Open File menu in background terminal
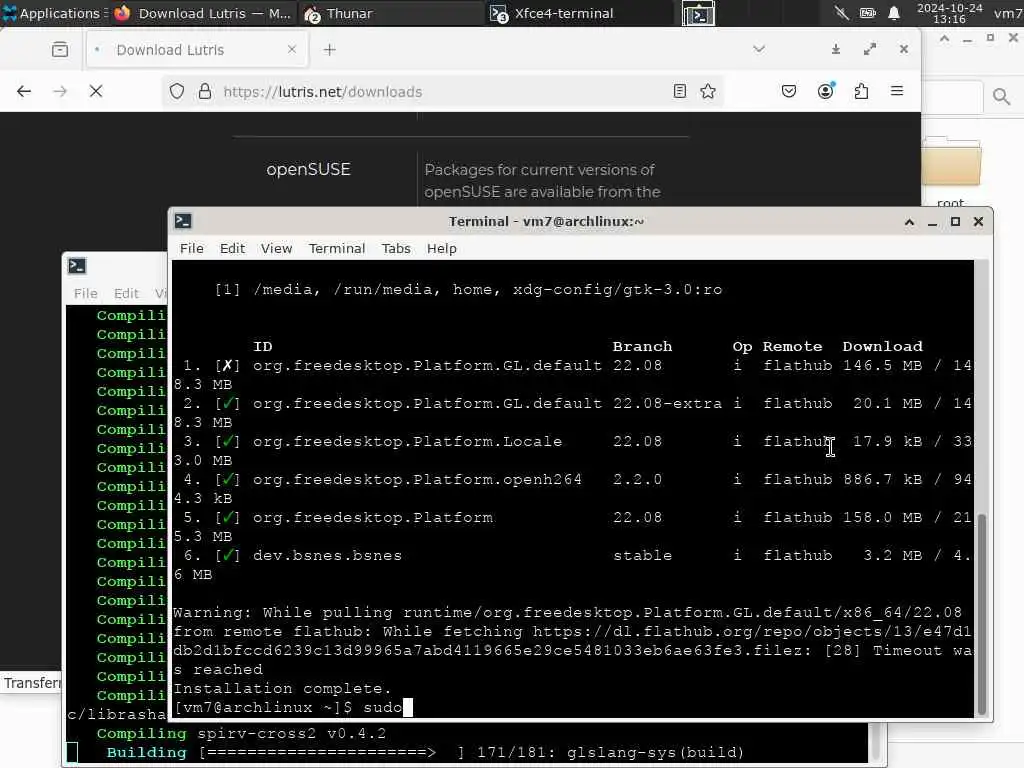This screenshot has height=768, width=1024. pos(86,293)
